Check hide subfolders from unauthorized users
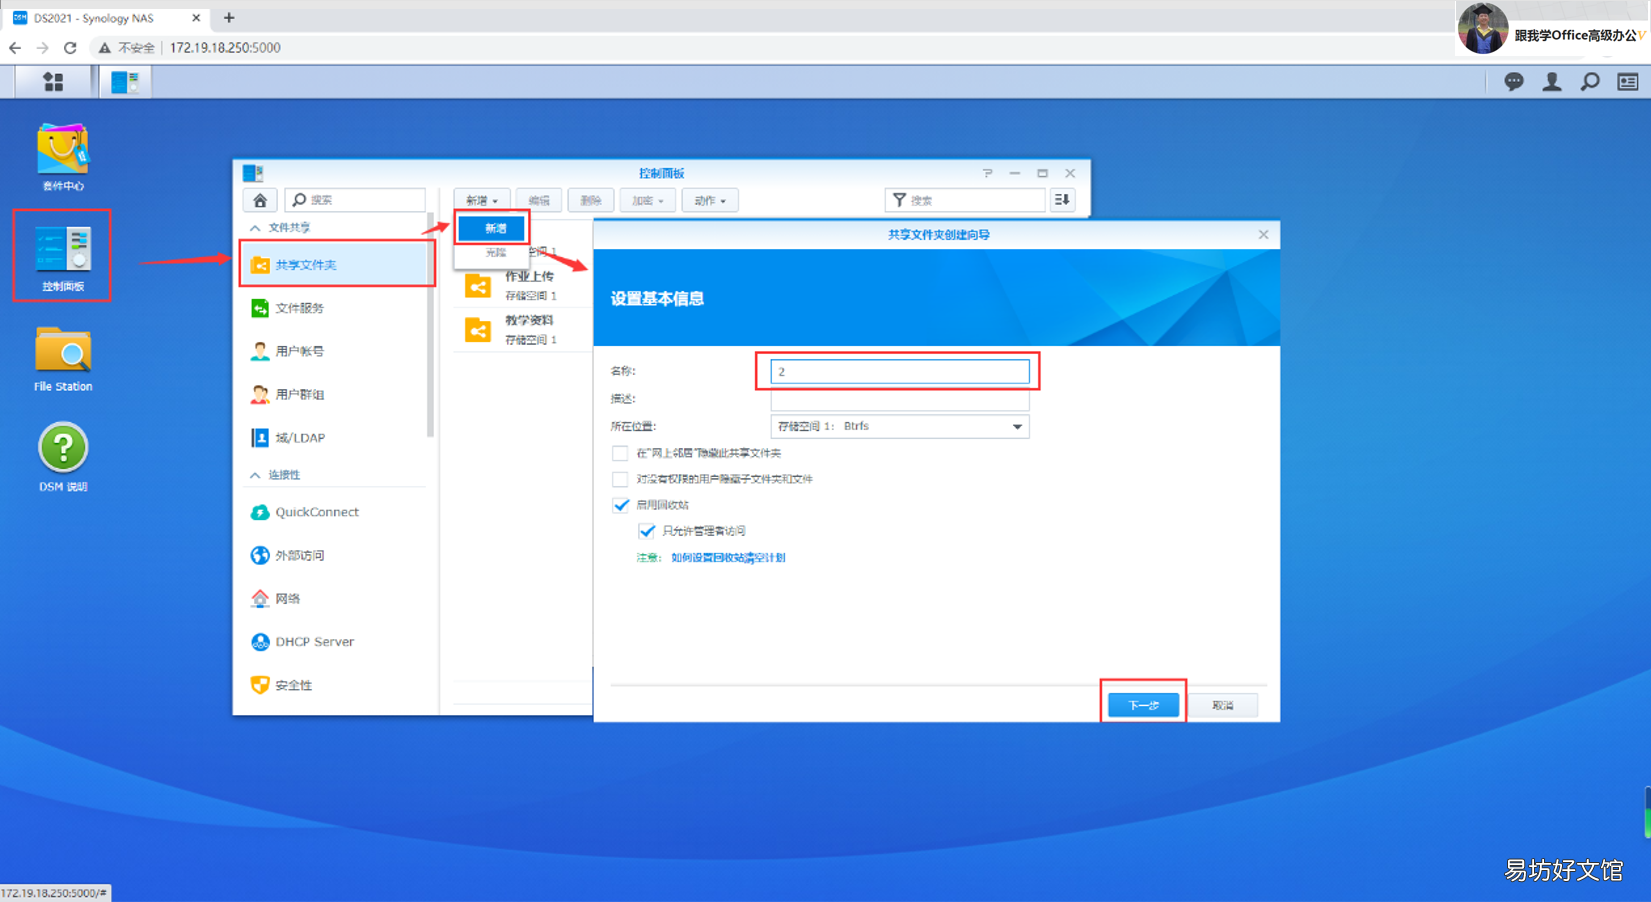The image size is (1651, 902). click(x=620, y=479)
